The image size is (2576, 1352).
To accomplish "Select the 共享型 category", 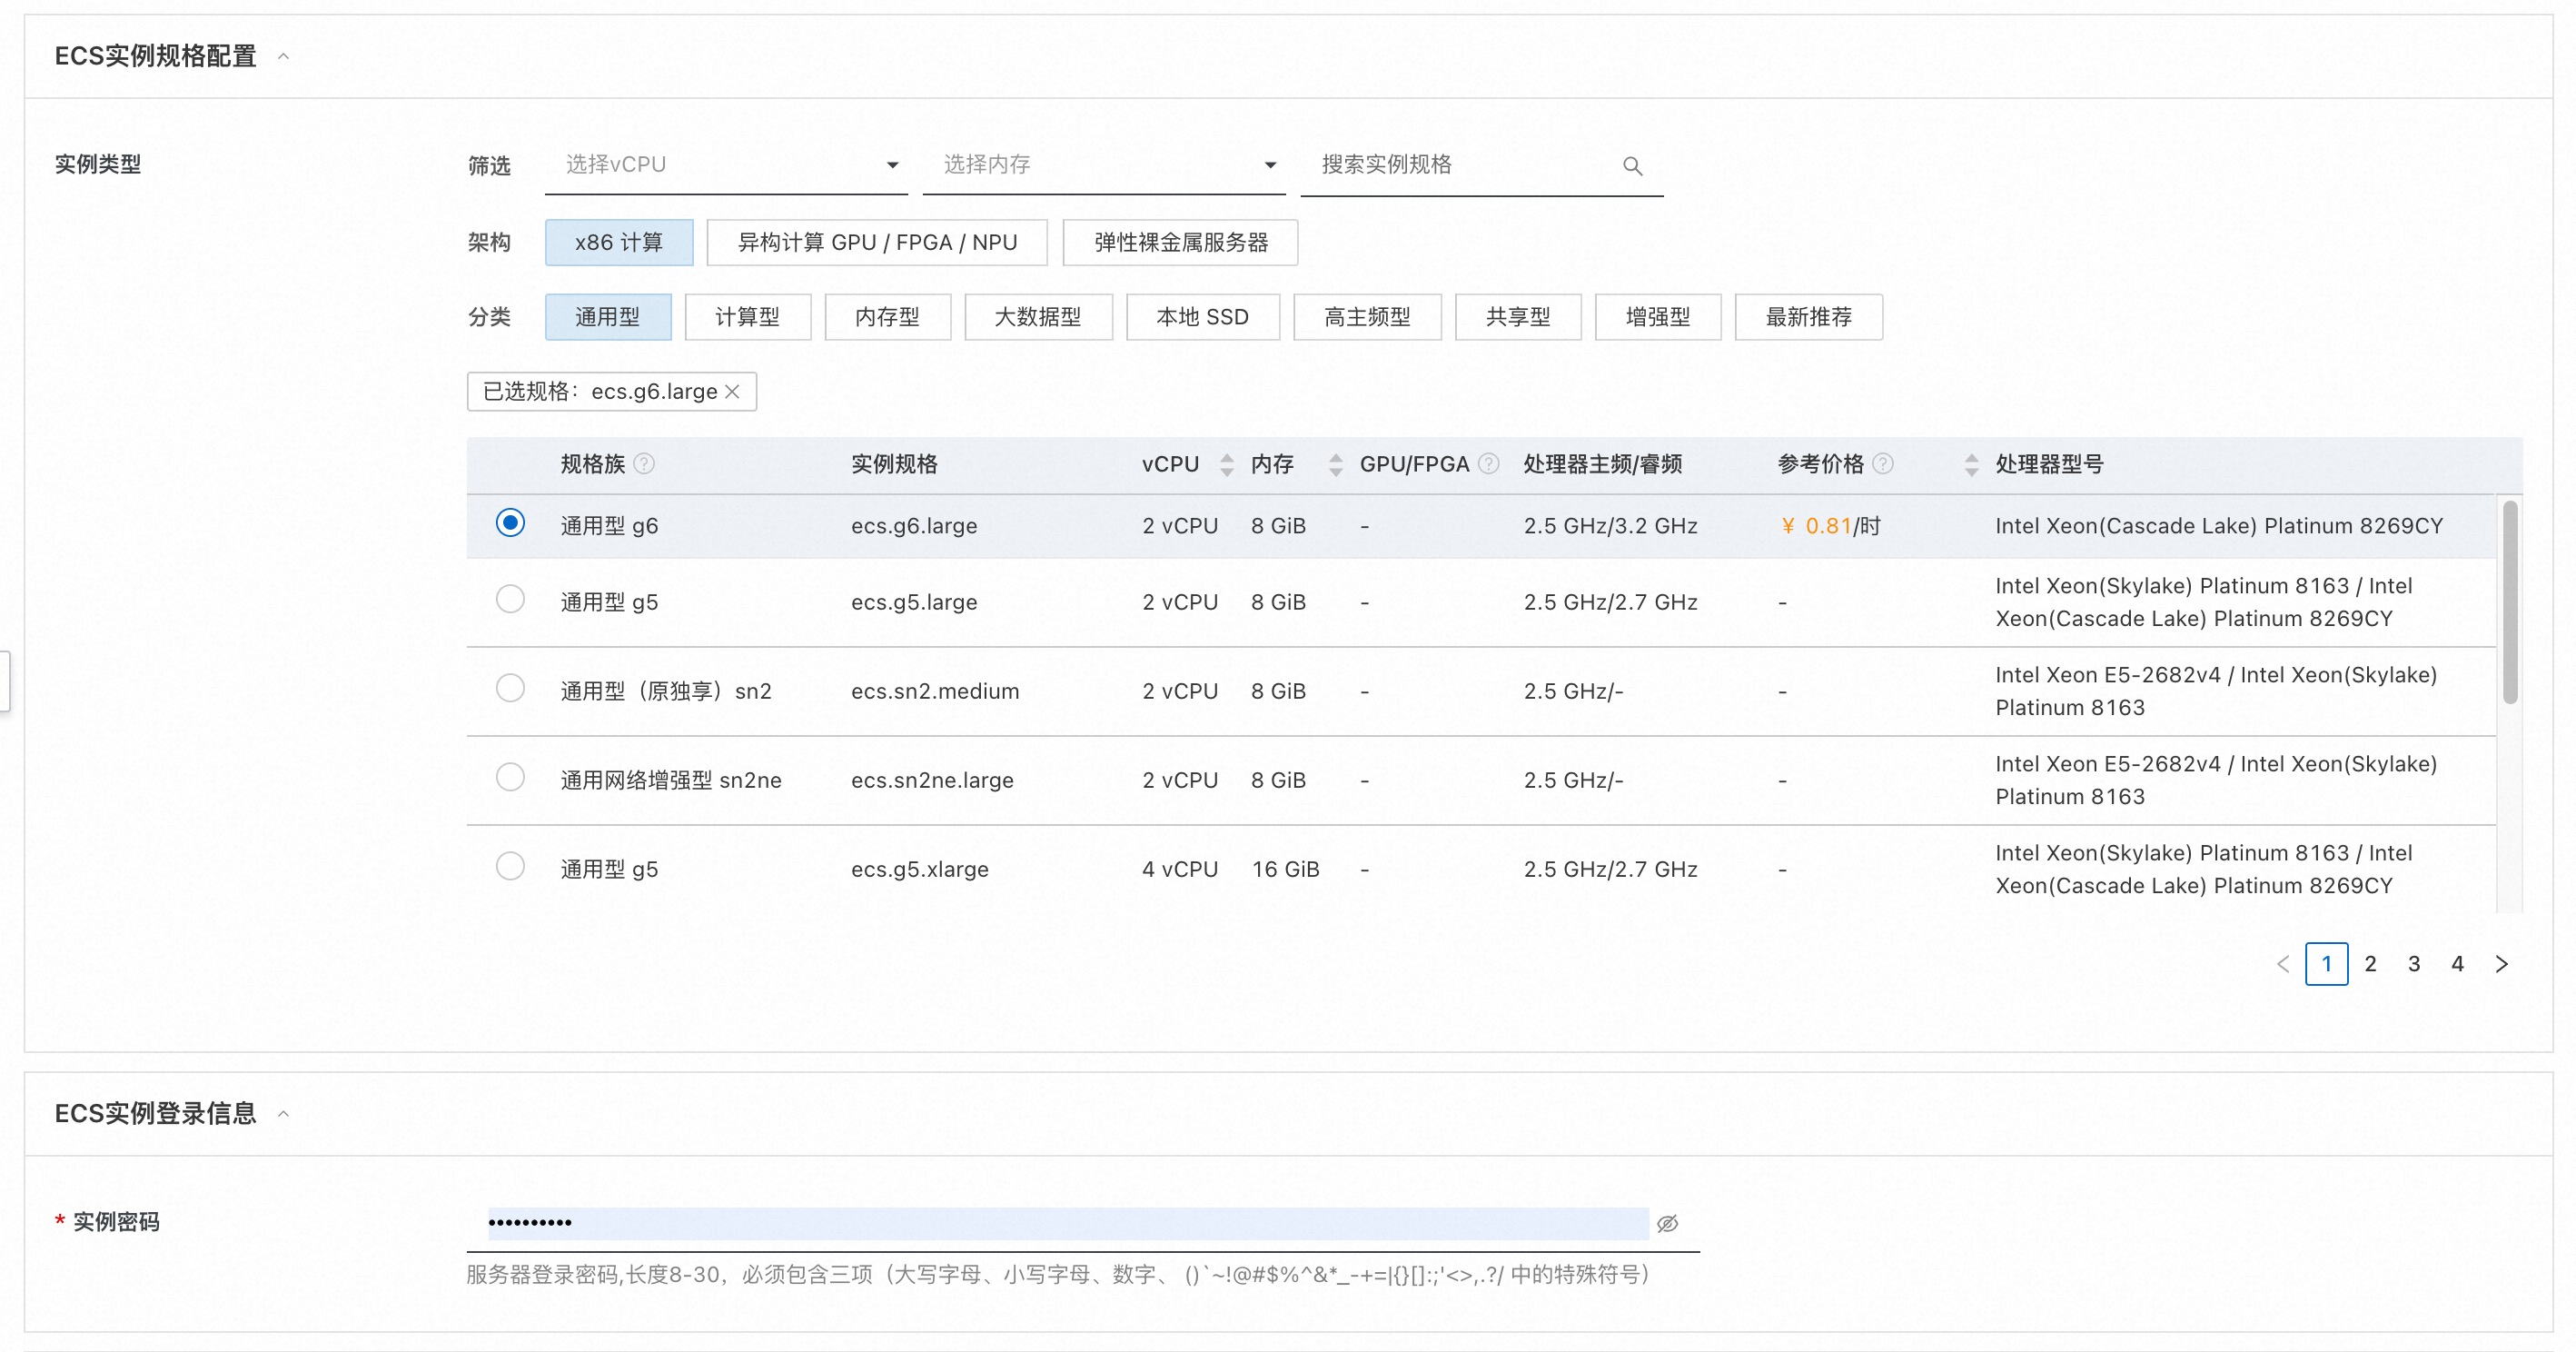I will pos(1518,317).
